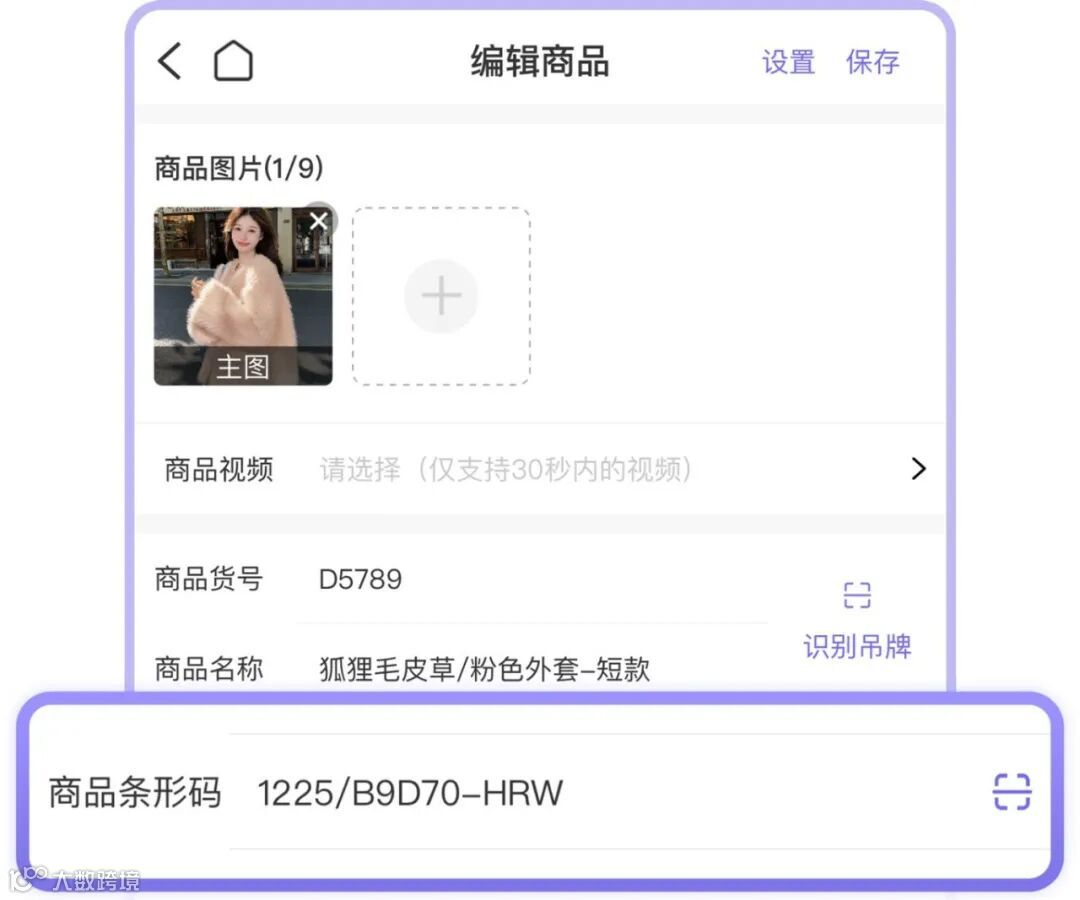Open the product photo thumbnail

point(243,296)
